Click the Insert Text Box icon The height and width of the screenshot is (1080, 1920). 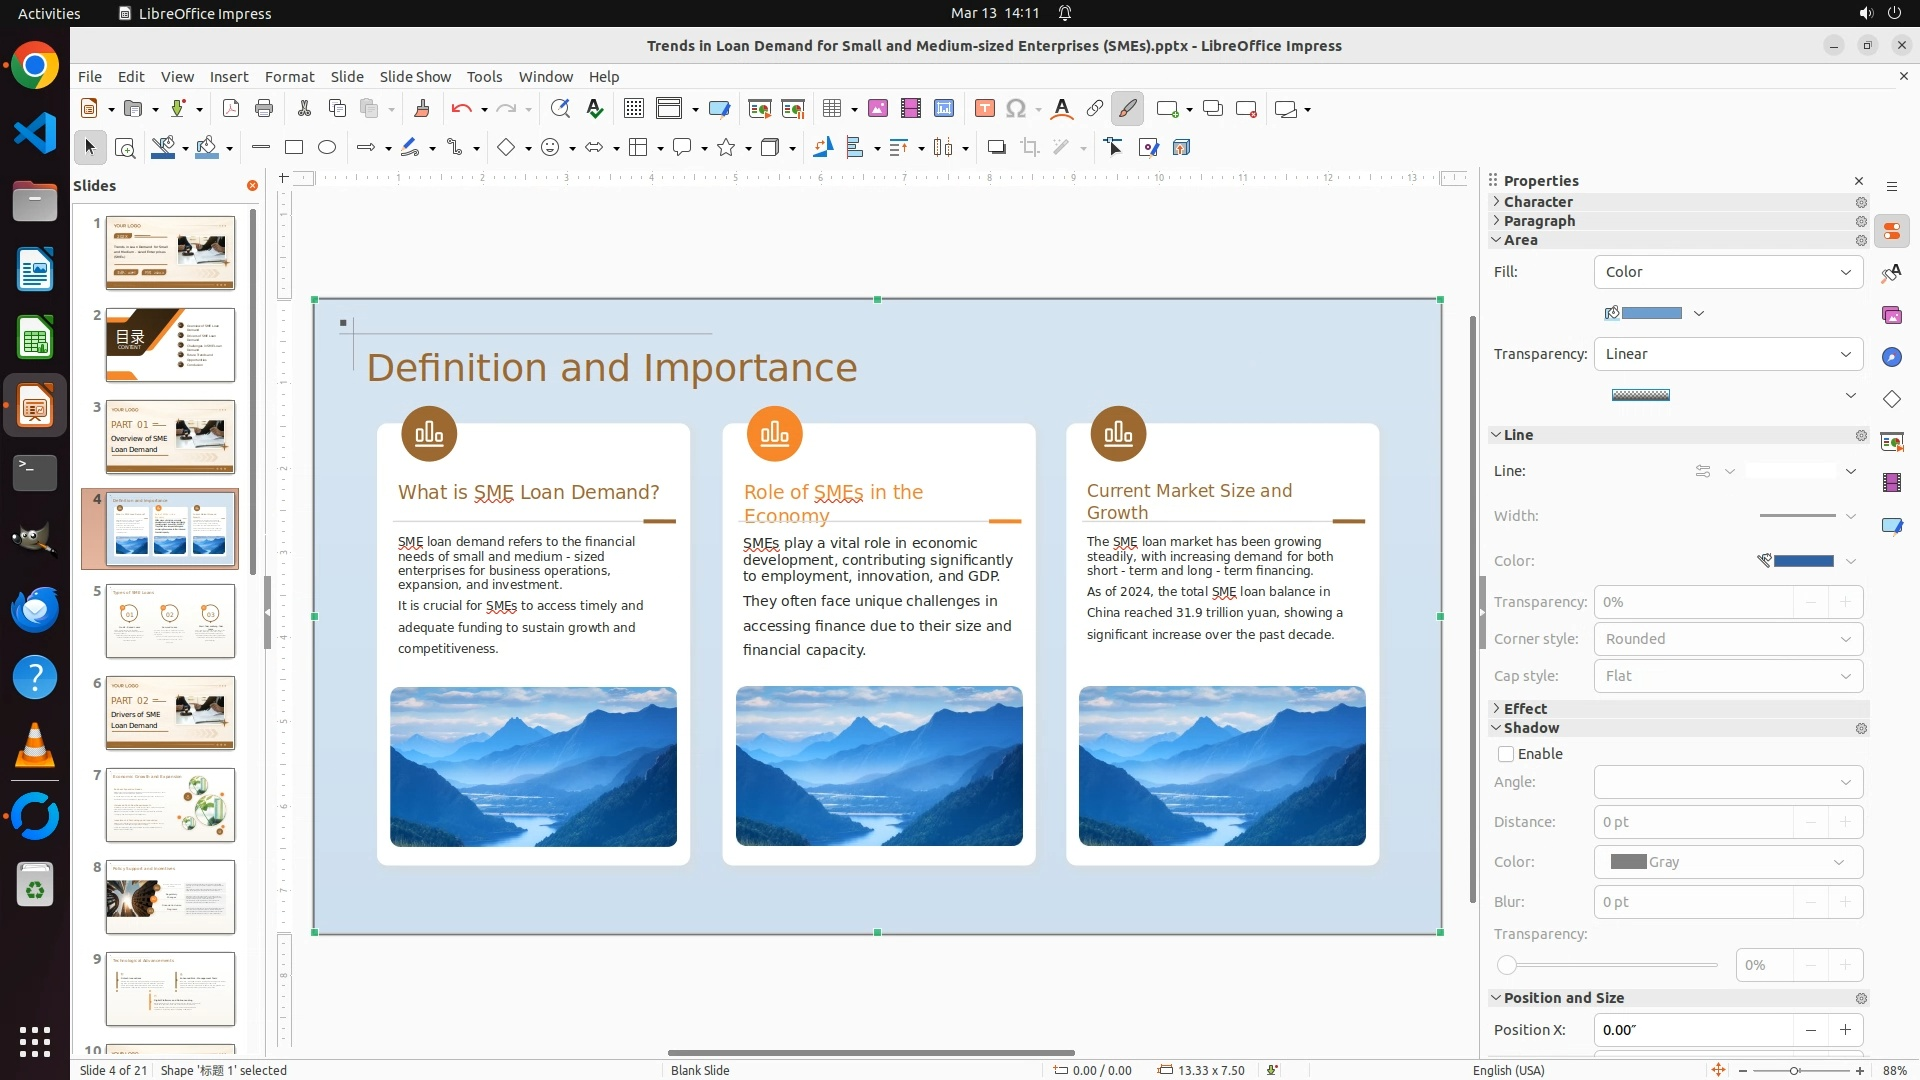984,109
